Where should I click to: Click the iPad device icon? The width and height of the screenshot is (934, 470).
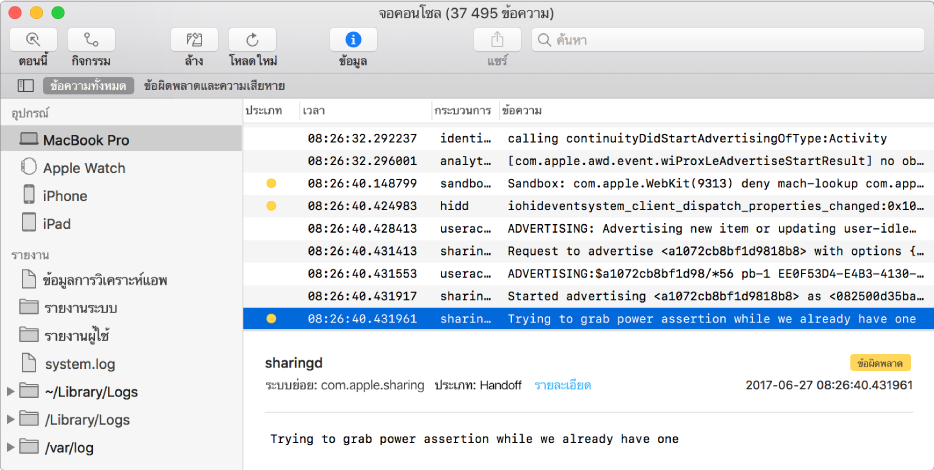tap(29, 223)
